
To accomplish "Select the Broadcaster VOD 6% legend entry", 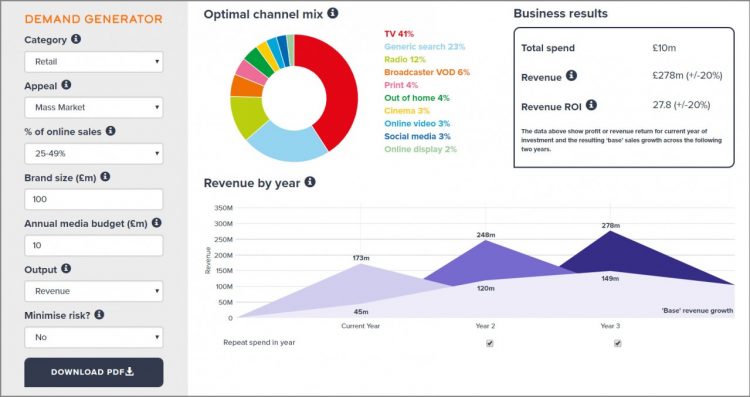I will 427,72.
